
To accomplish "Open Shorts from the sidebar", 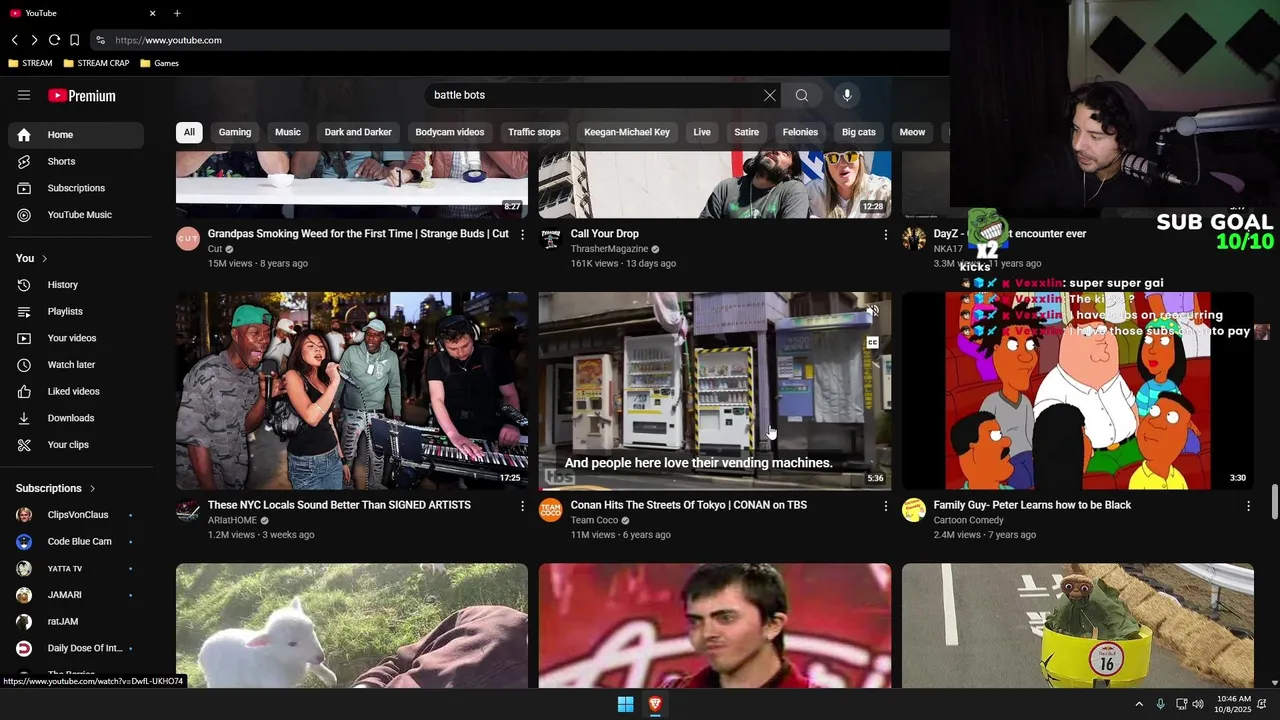I will (76, 161).
